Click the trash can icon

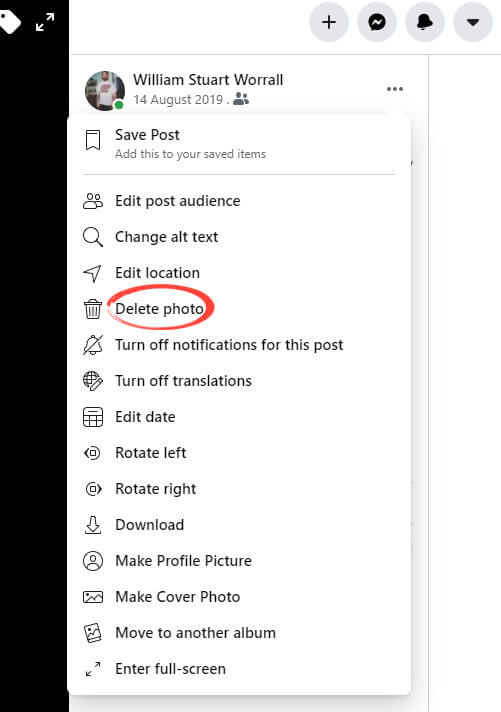pos(93,309)
